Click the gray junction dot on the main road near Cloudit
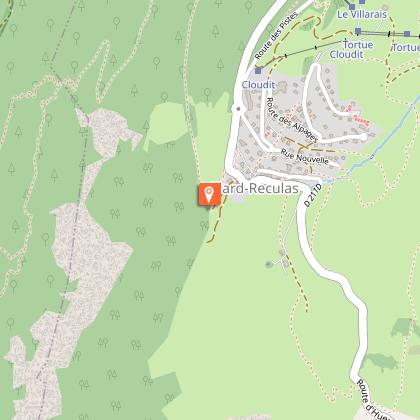420x420 pixels. (238, 109)
